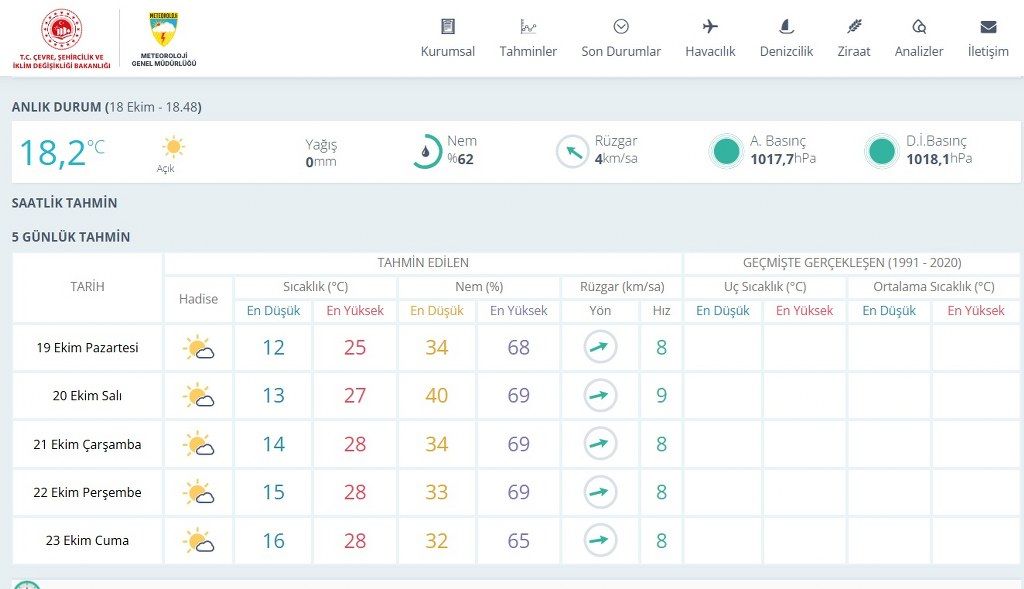Click the D.İ.Basınç pressure circle icon
This screenshot has height=589, width=1024.
coord(882,151)
